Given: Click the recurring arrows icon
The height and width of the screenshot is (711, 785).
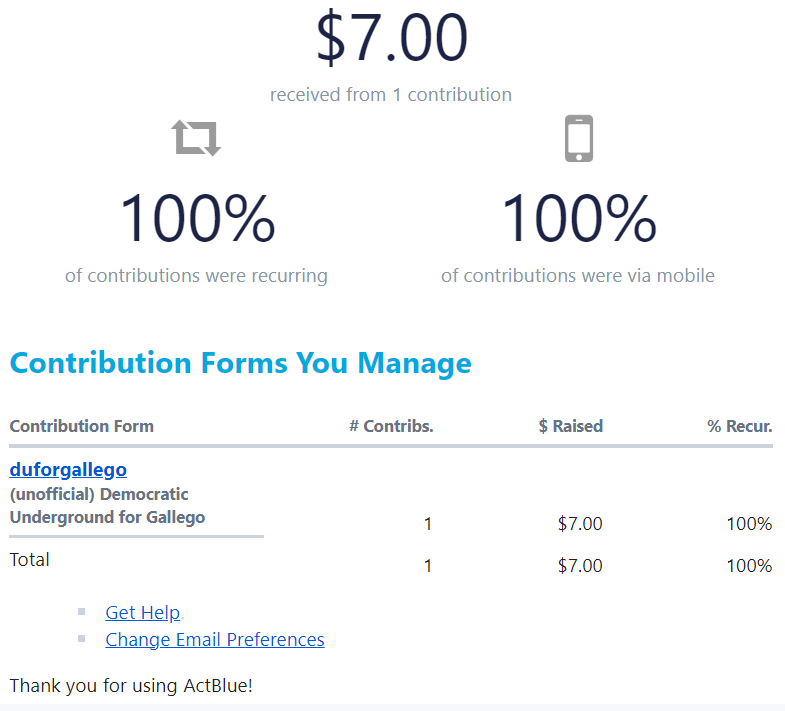Looking at the screenshot, I should click(196, 138).
